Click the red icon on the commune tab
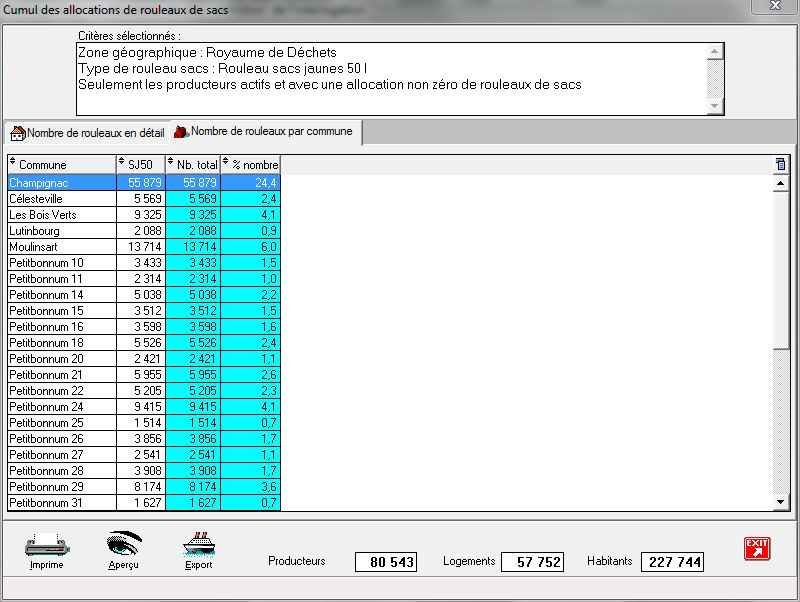 (181, 132)
